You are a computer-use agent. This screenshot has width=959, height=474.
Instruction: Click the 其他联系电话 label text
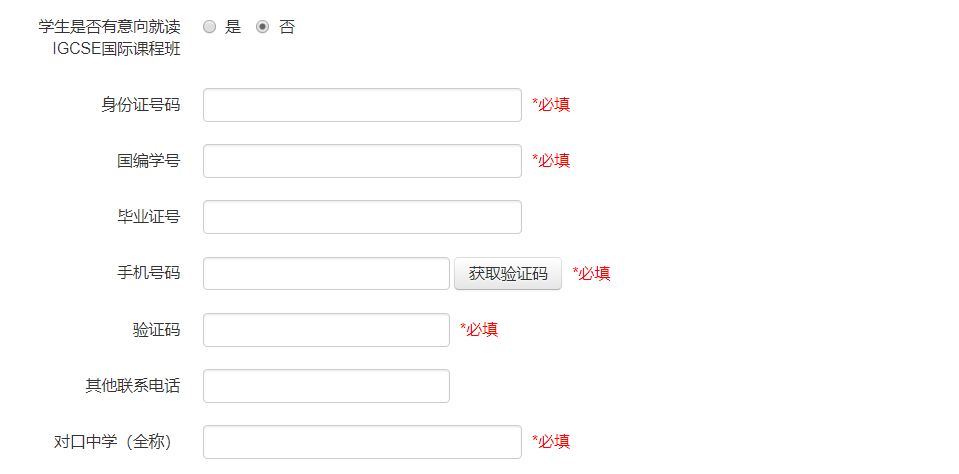(132, 386)
